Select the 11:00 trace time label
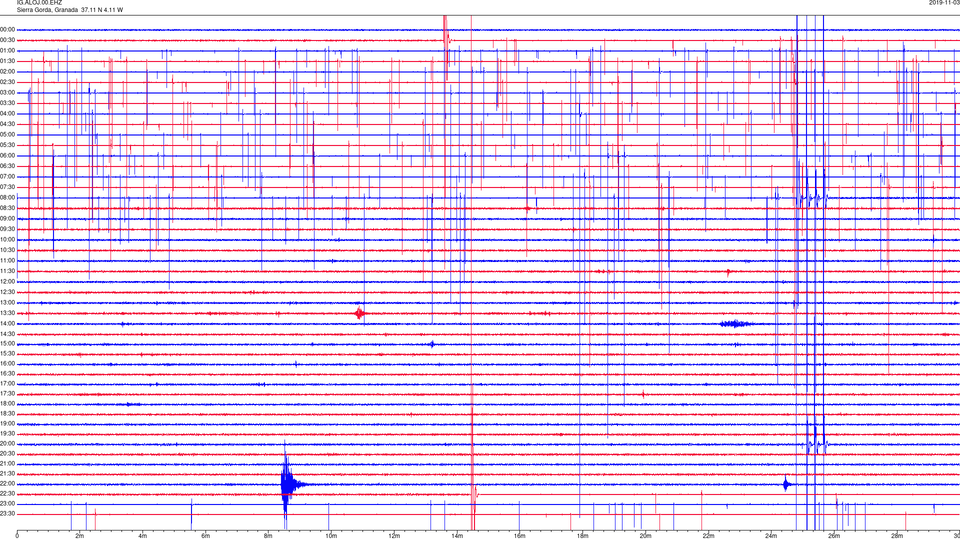Viewport: 960px width, 540px height. (x=8, y=260)
